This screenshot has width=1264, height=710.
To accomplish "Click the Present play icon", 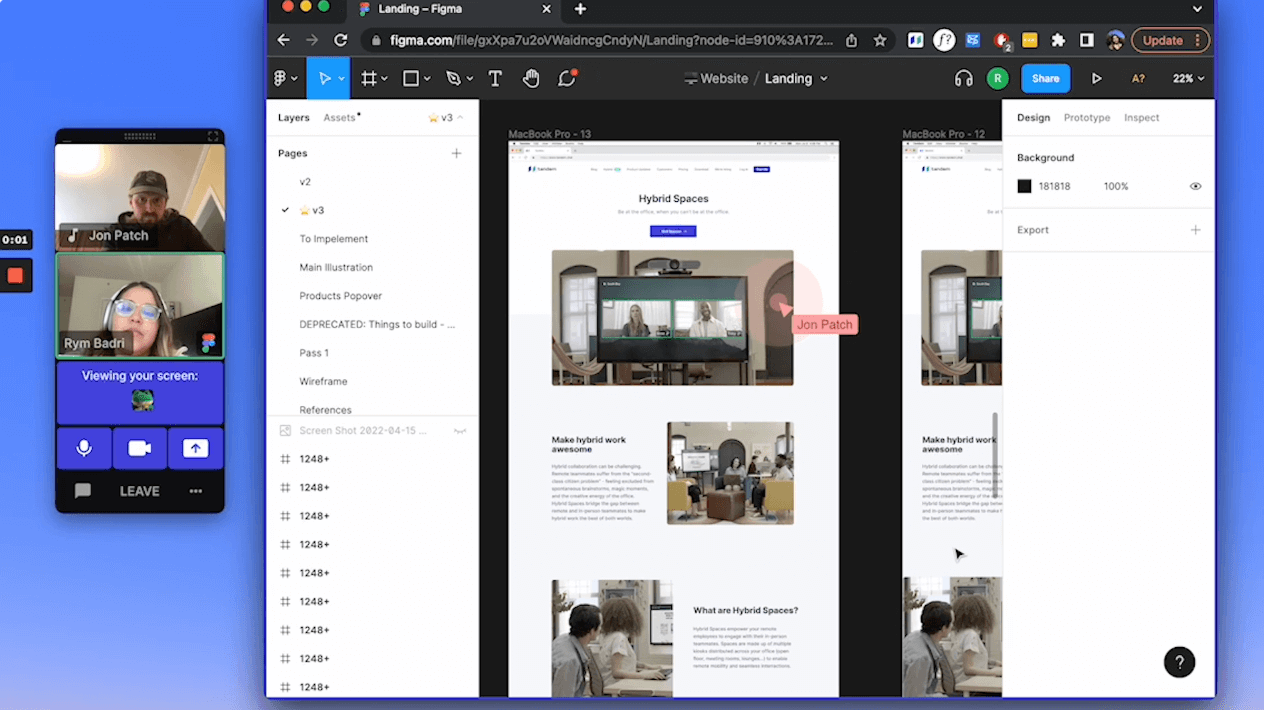I will (x=1096, y=79).
